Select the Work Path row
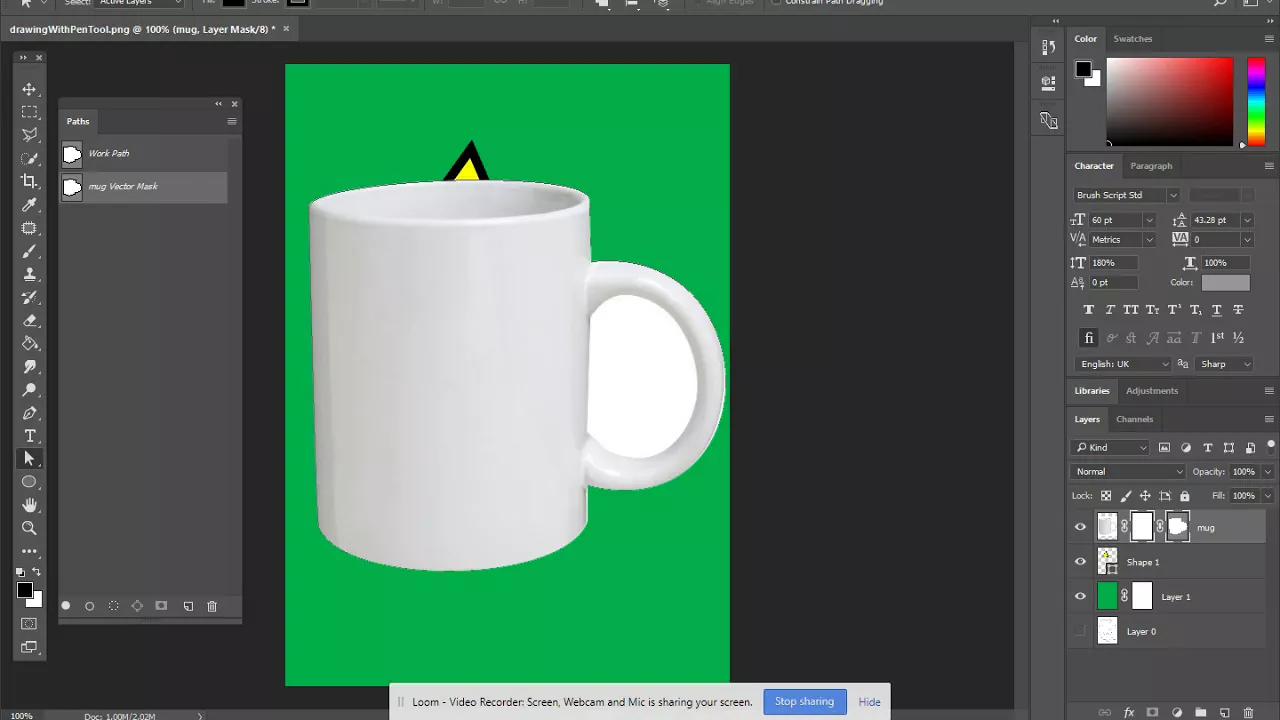 click(143, 154)
